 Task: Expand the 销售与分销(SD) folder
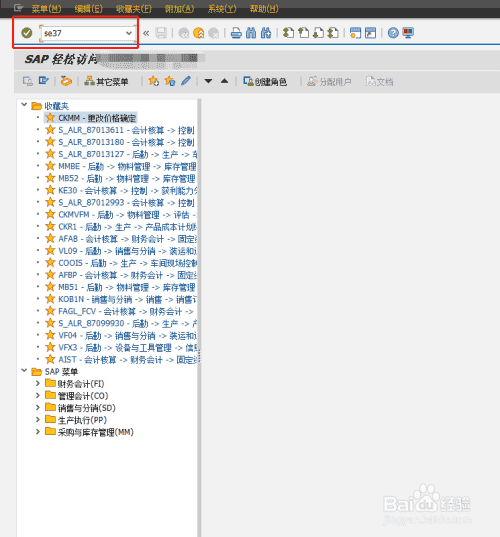38,408
